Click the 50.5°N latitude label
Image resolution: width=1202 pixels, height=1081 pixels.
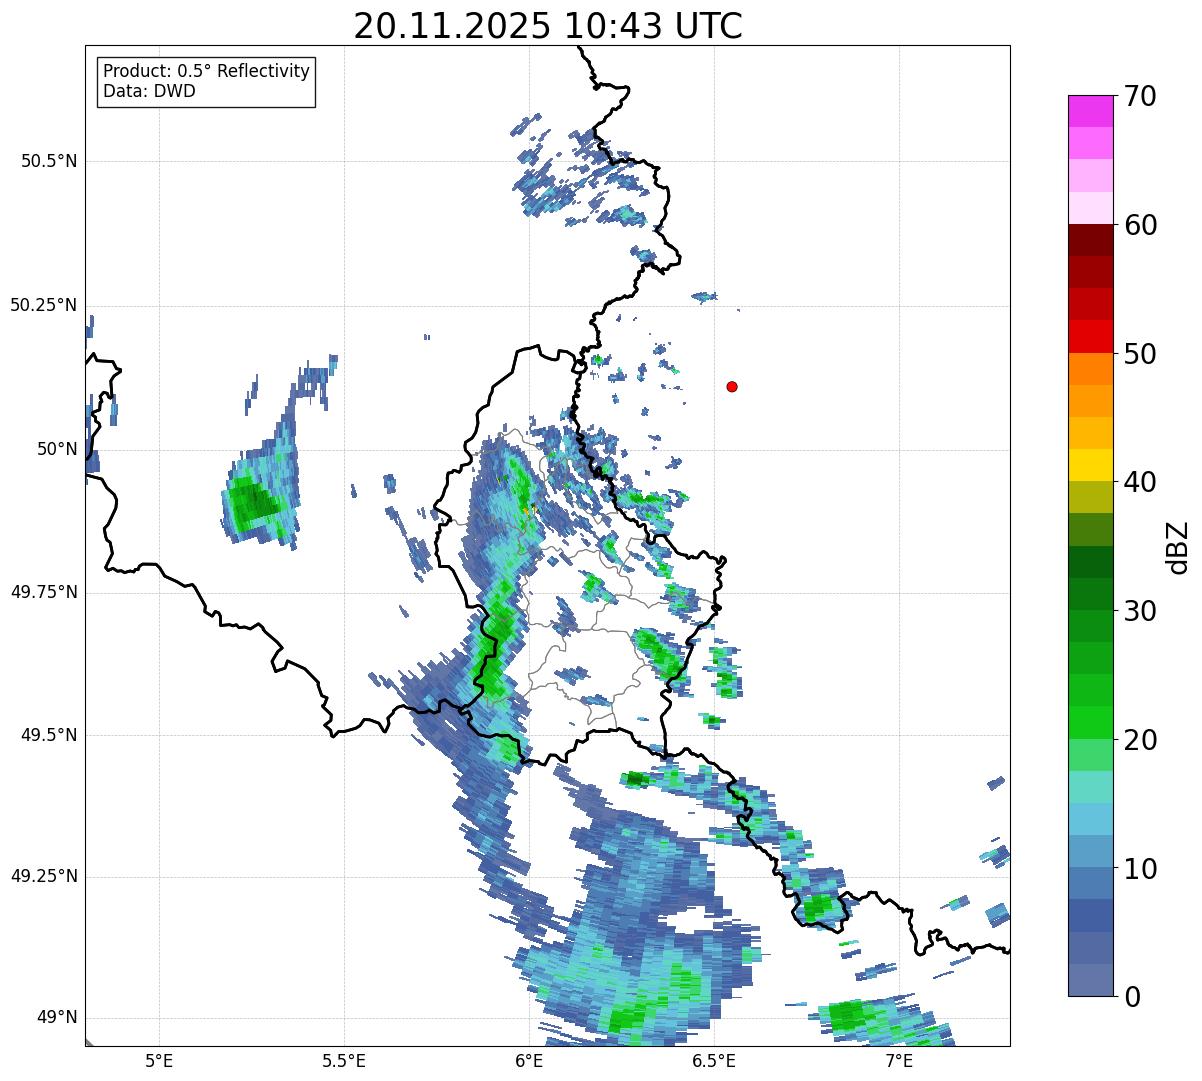point(49,161)
